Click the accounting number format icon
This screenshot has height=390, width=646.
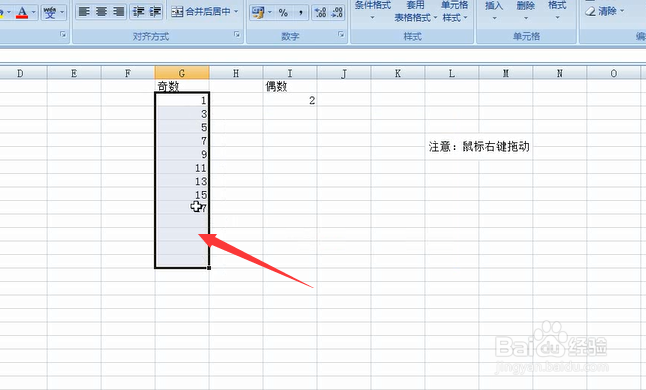[258, 12]
